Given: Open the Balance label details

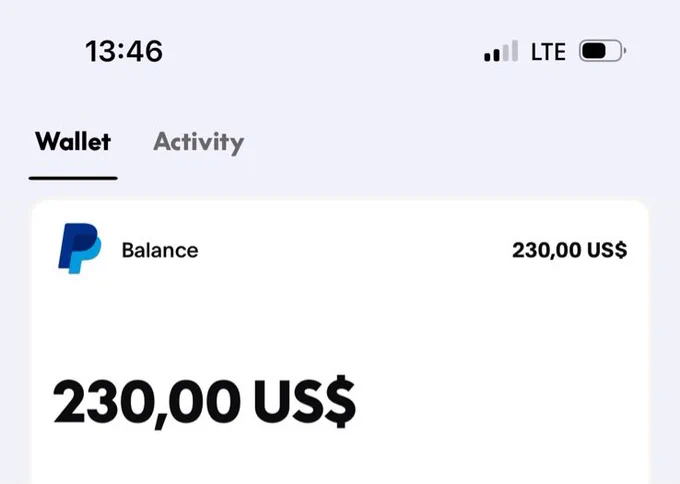Looking at the screenshot, I should pyautogui.click(x=160, y=250).
